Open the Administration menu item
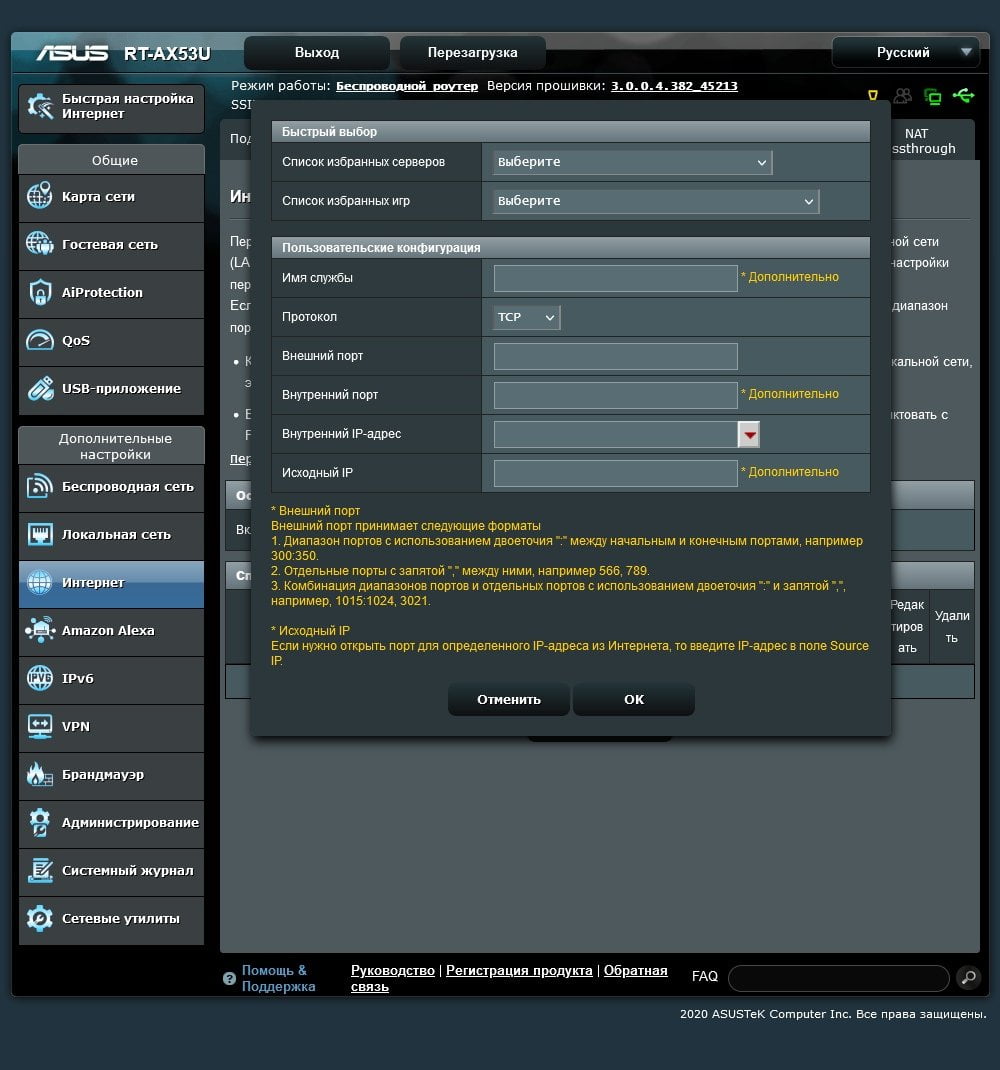 pyautogui.click(x=111, y=823)
